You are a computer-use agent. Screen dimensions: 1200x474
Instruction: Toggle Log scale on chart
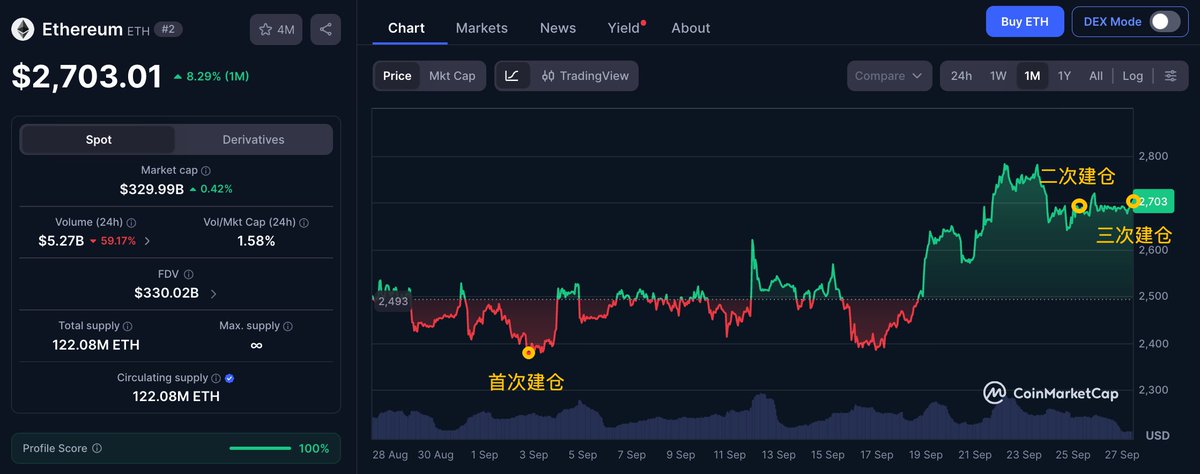1133,76
